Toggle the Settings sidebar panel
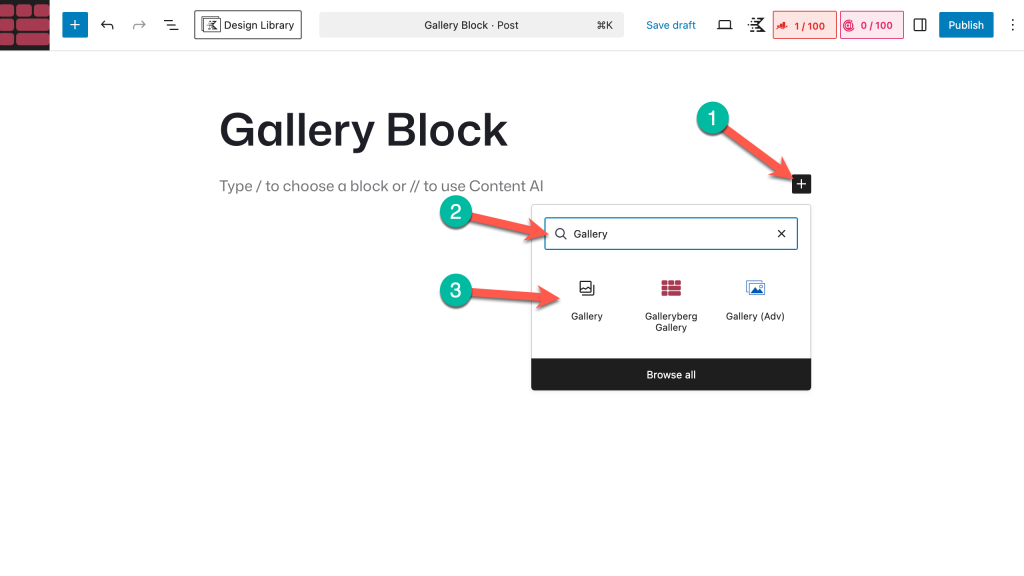 pyautogui.click(x=920, y=25)
